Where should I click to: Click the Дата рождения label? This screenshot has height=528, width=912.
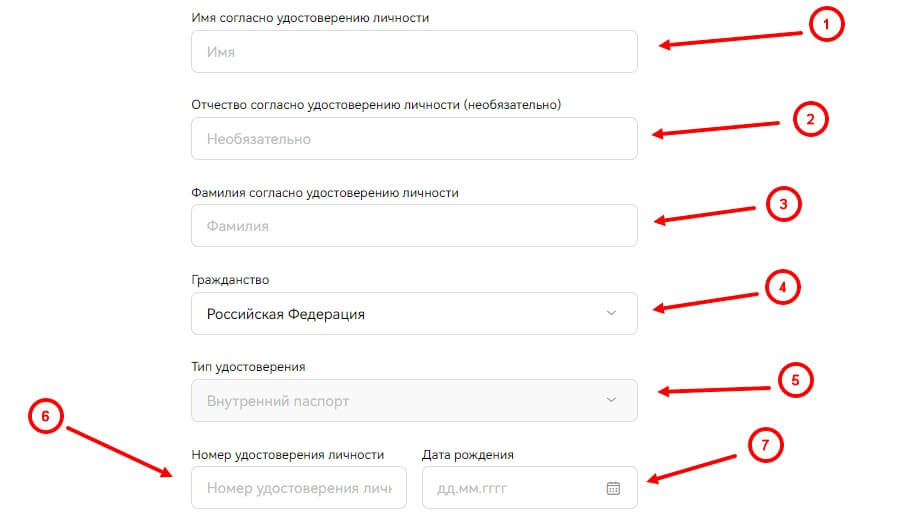tap(468, 454)
